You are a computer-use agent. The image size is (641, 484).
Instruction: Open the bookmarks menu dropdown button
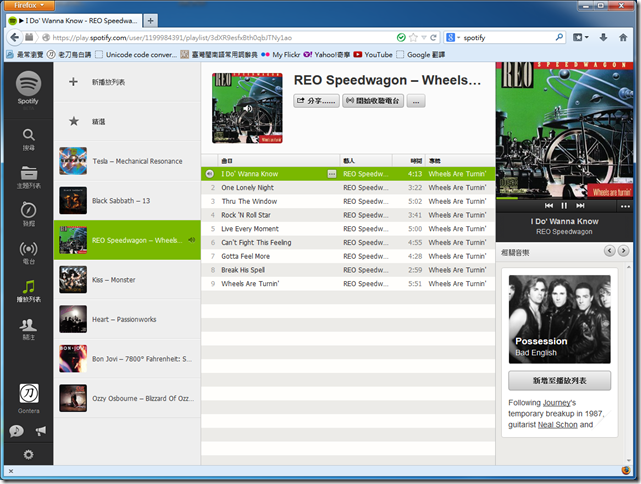(580, 38)
